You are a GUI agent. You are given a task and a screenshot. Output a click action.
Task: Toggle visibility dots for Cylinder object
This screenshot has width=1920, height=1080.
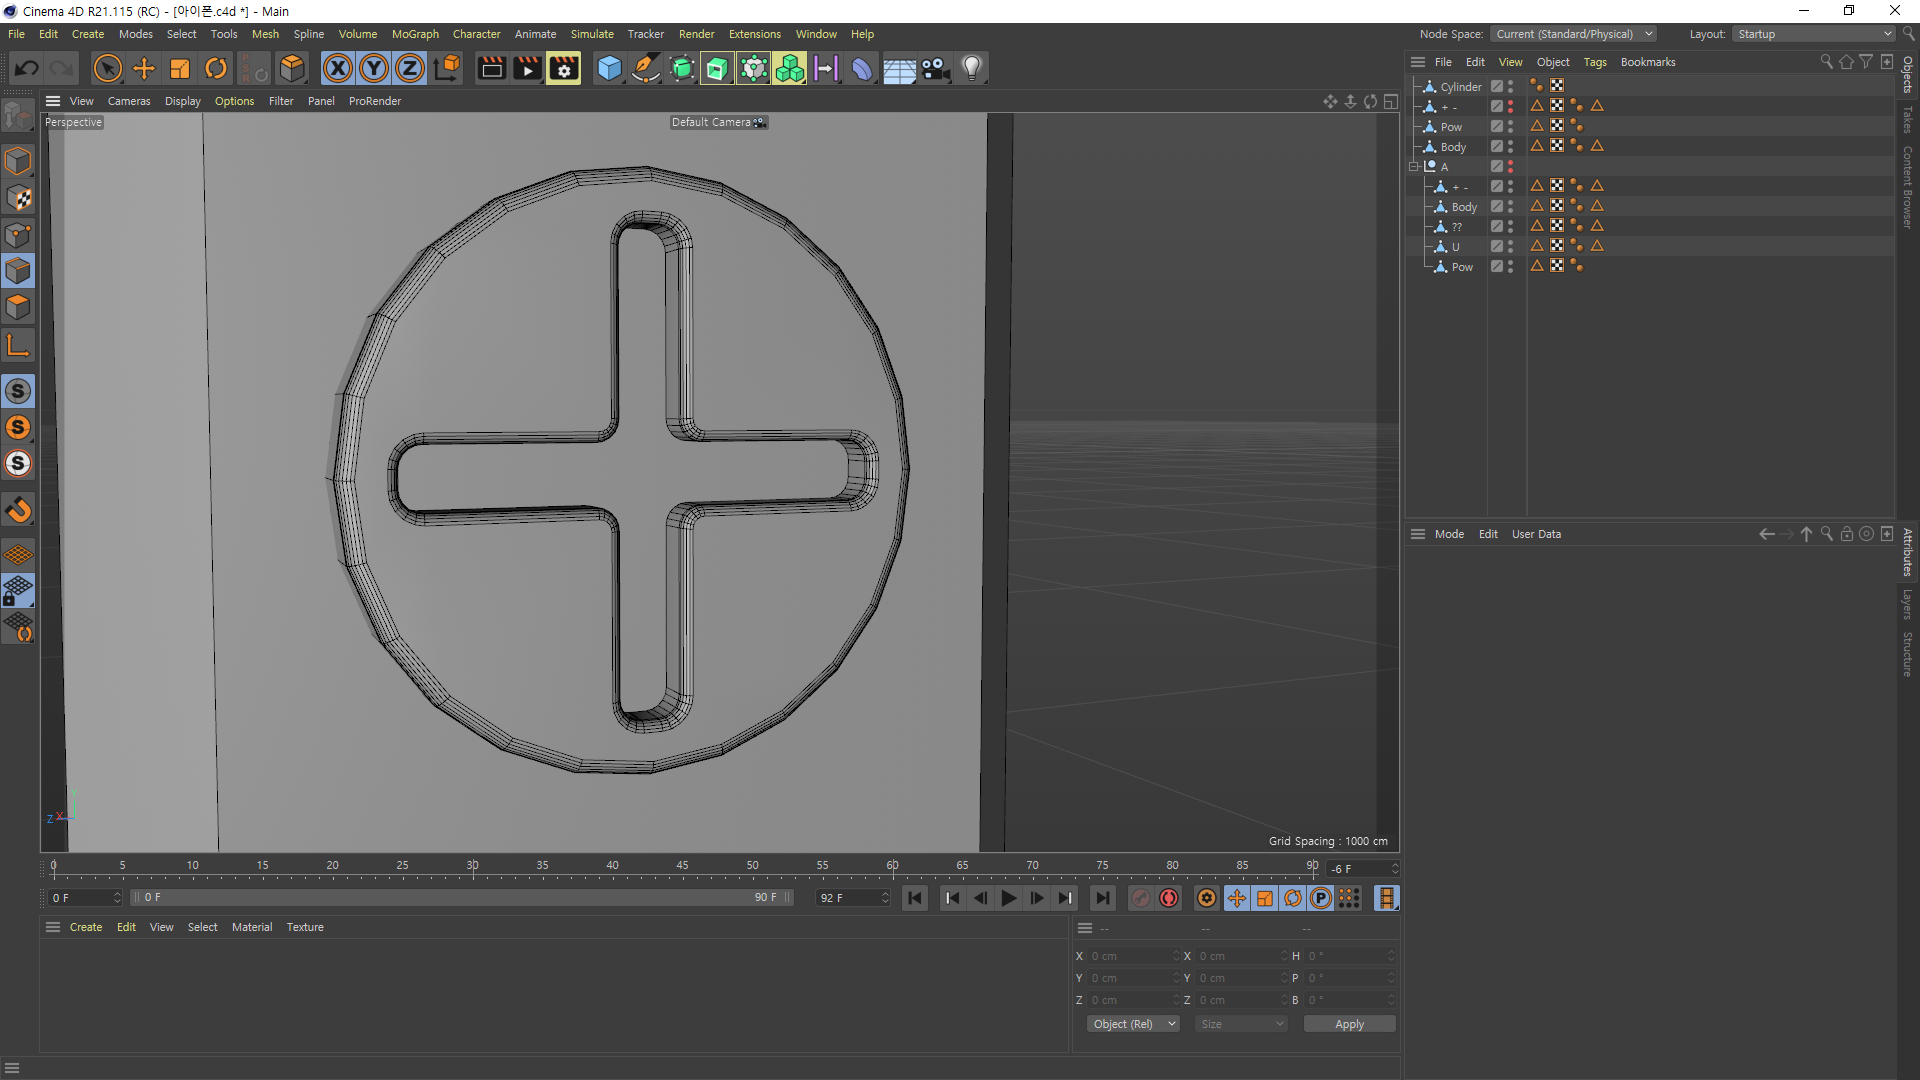pos(1510,87)
